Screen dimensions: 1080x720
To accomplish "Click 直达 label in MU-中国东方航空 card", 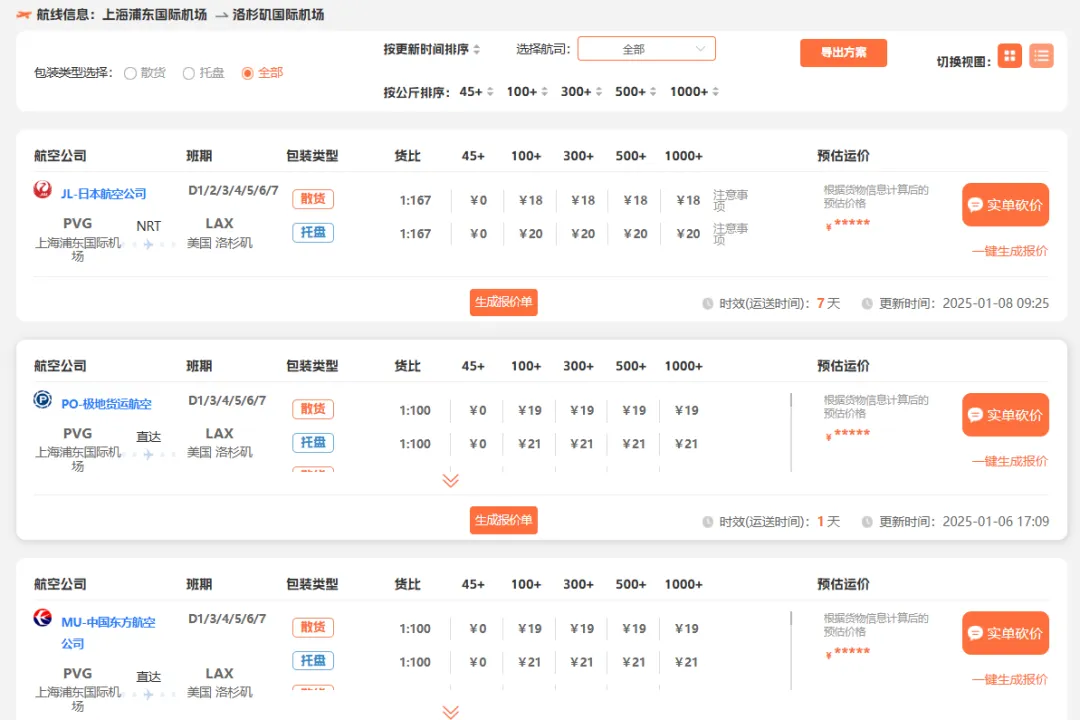I will pos(148,677).
